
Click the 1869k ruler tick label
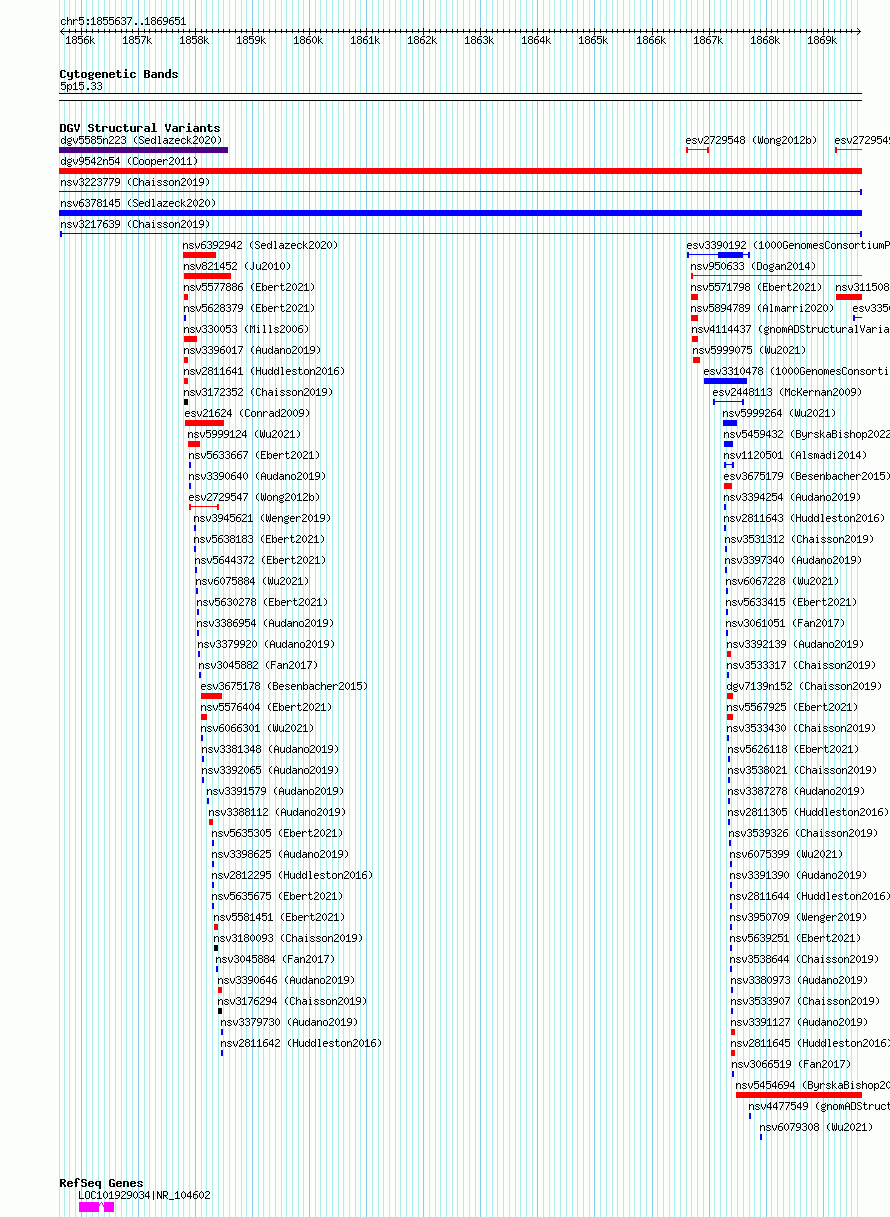tap(821, 41)
